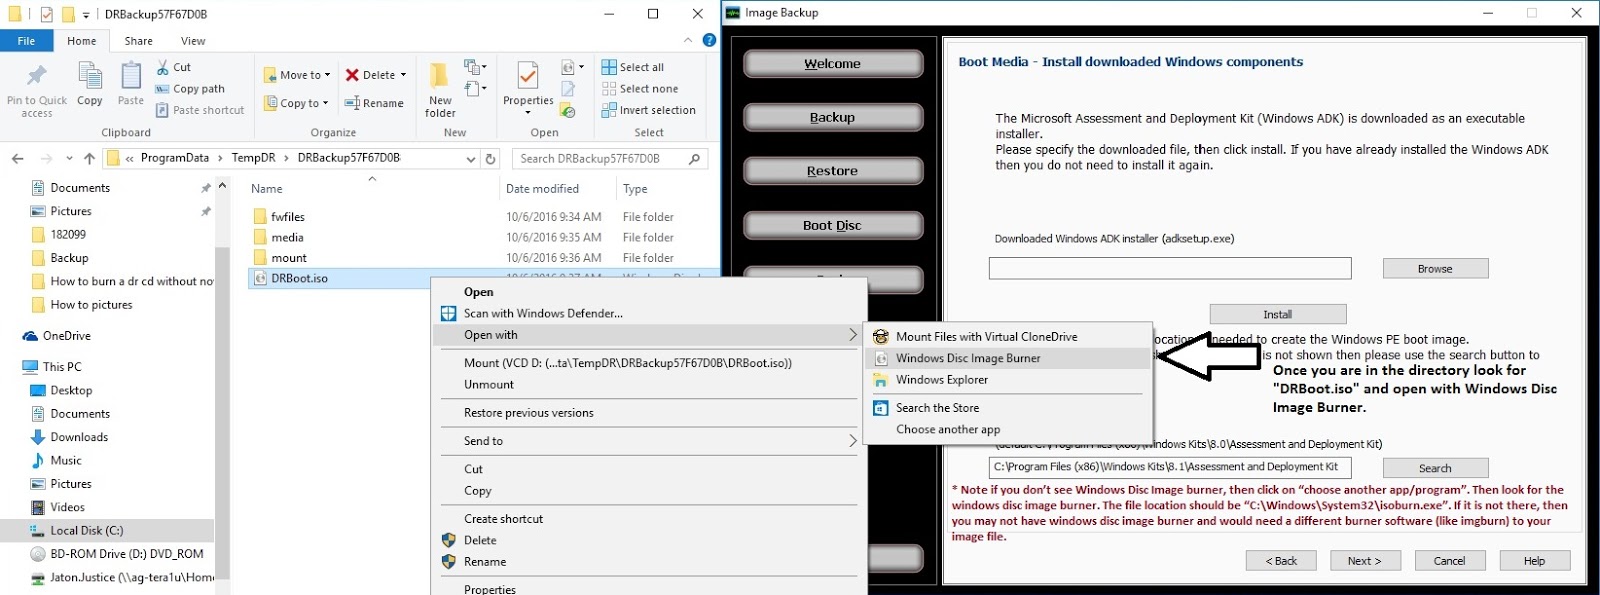Select the mount folder in the file list

pos(289,258)
